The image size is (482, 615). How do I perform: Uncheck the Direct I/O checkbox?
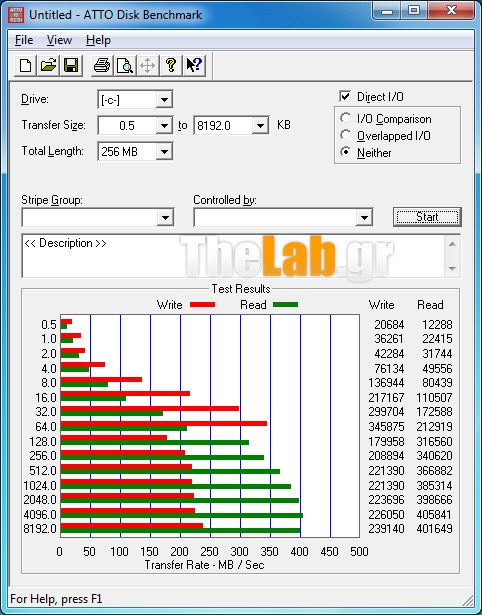pyautogui.click(x=345, y=96)
